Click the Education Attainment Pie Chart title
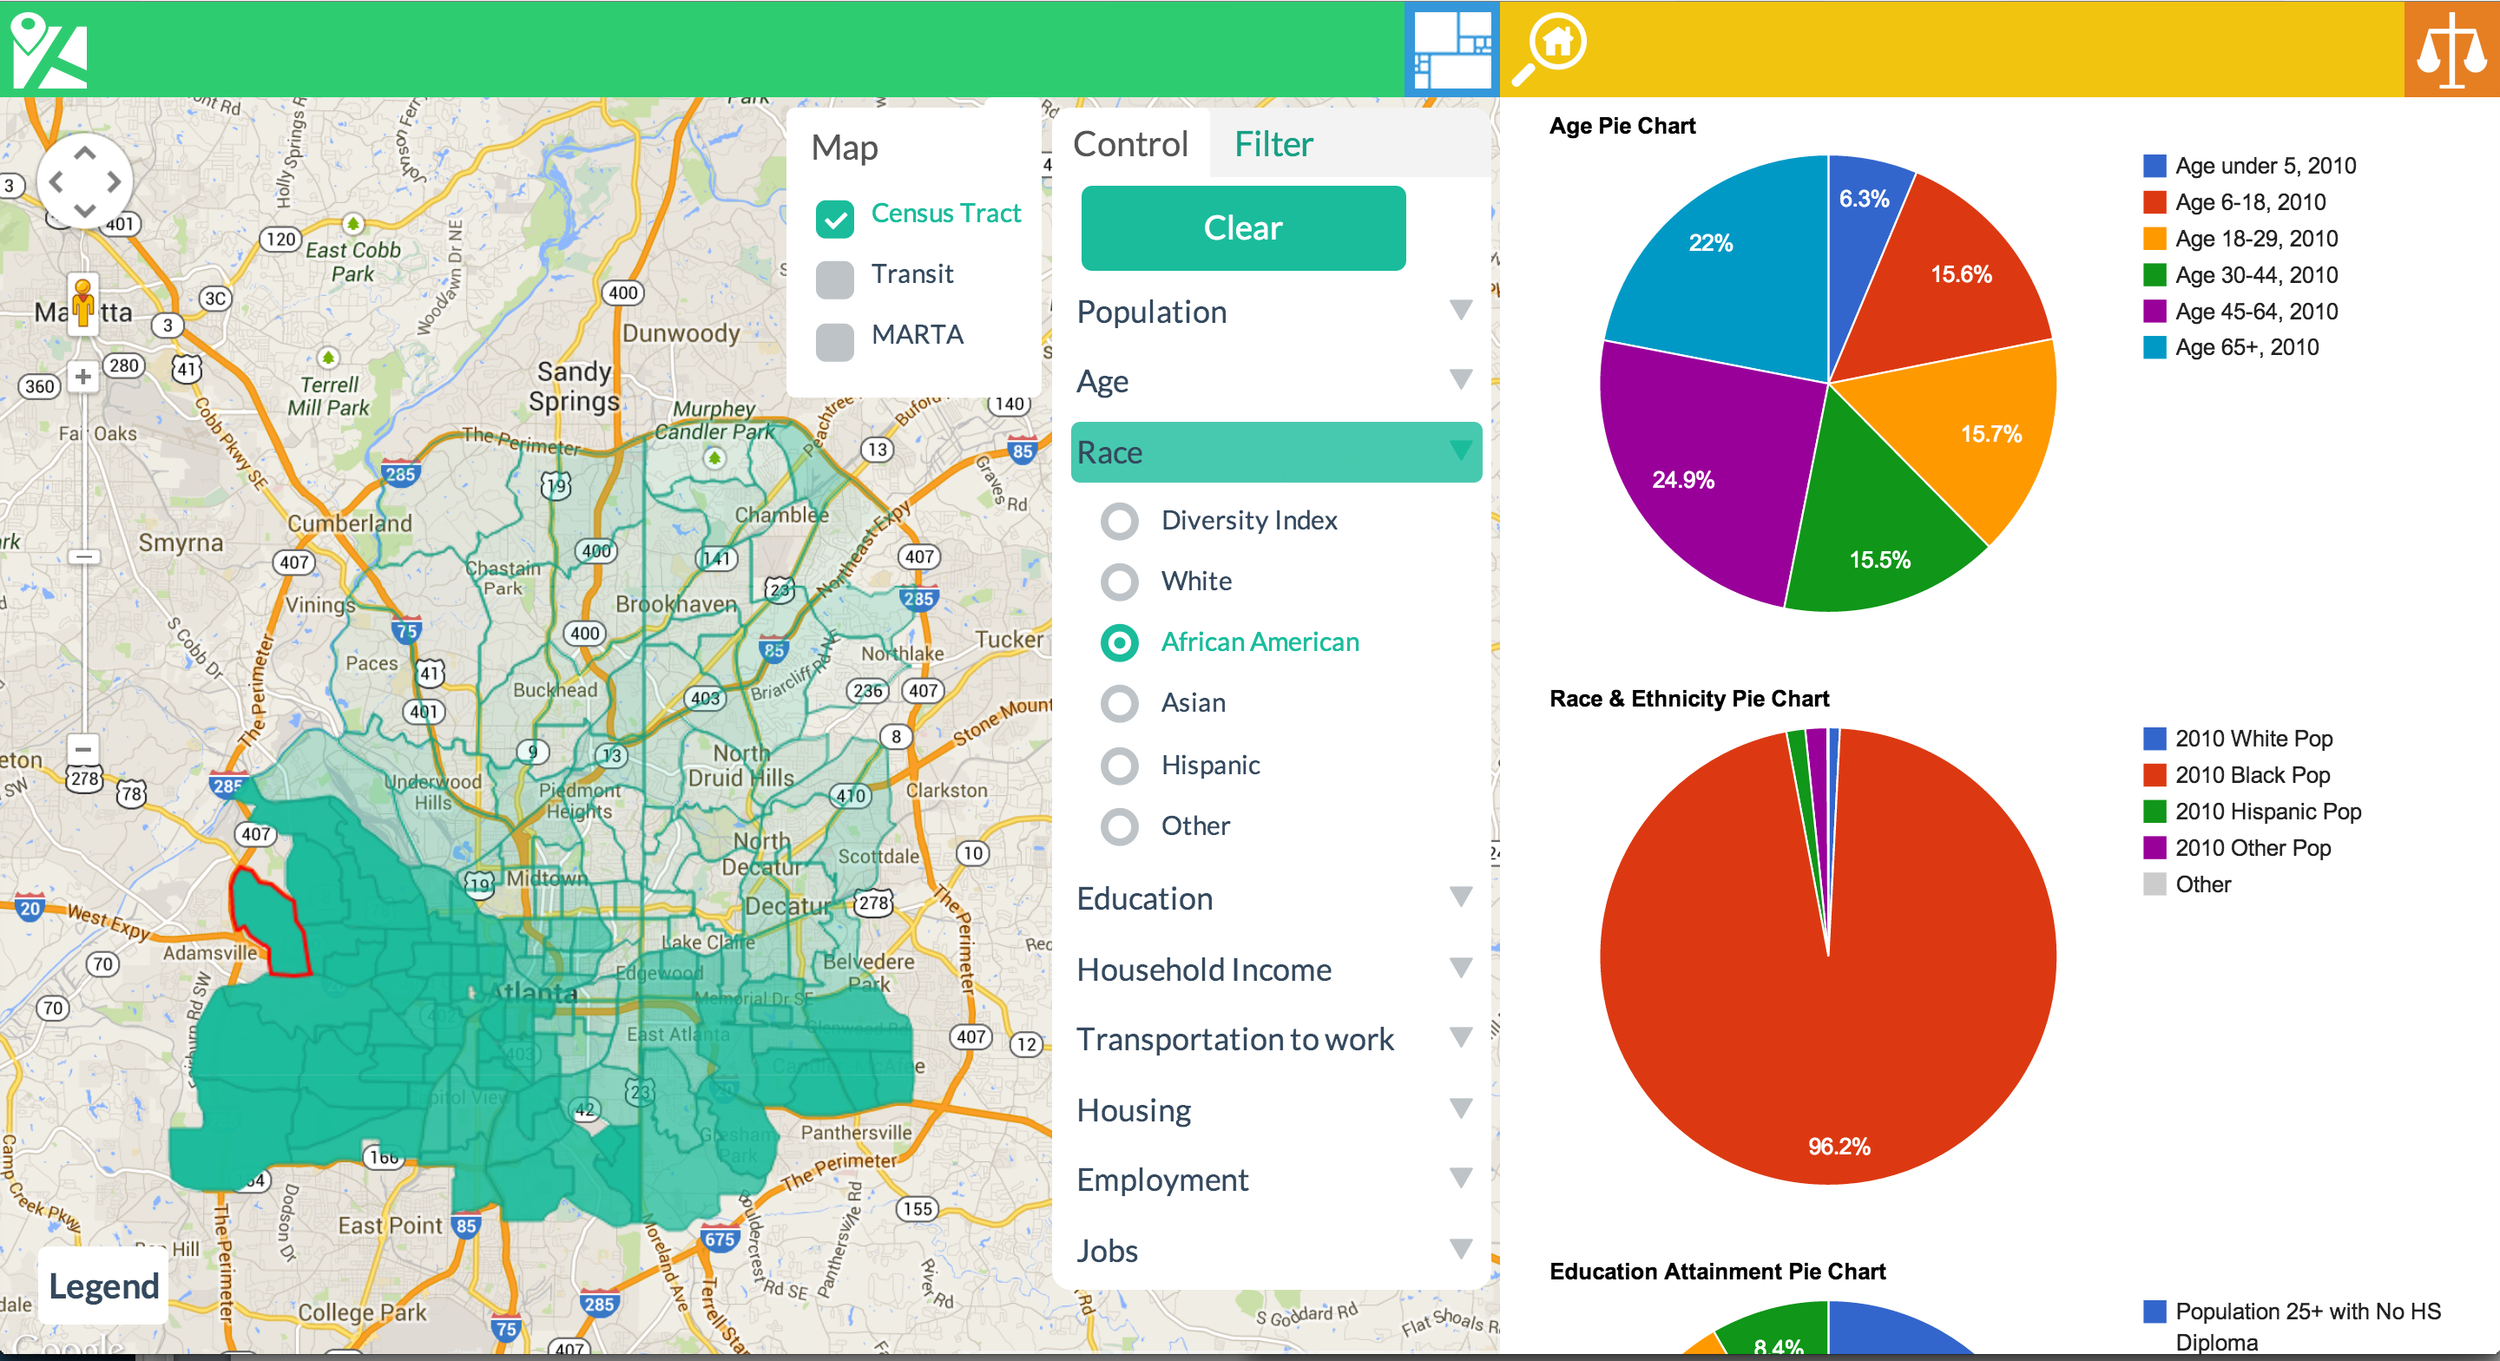Image resolution: width=2500 pixels, height=1361 pixels. click(1717, 1272)
